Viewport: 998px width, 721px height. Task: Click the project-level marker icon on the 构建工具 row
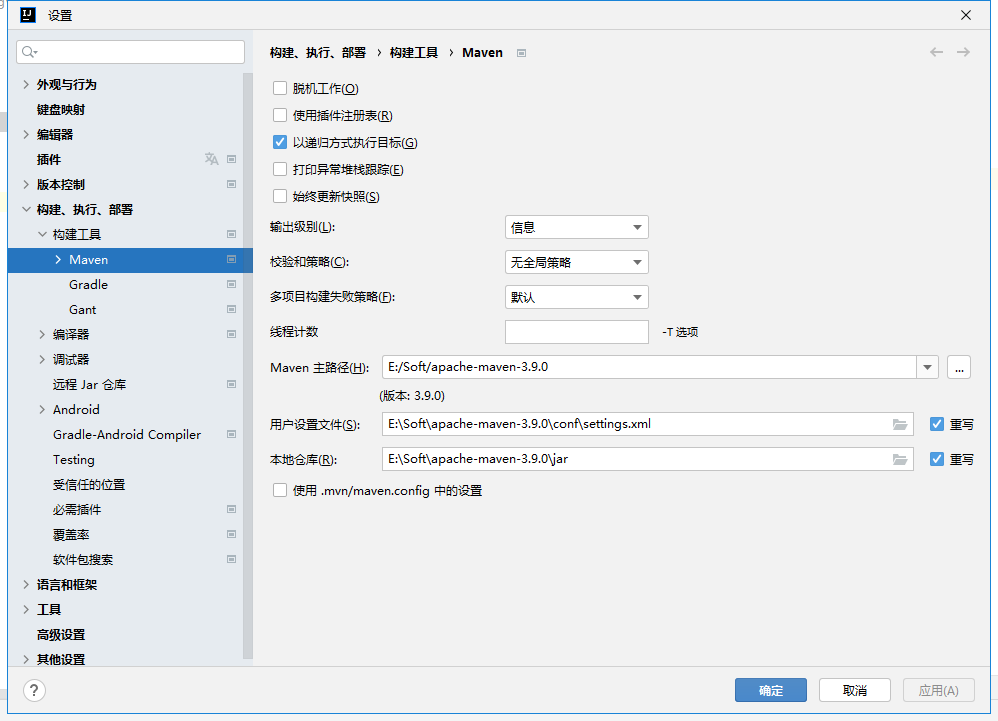[232, 234]
